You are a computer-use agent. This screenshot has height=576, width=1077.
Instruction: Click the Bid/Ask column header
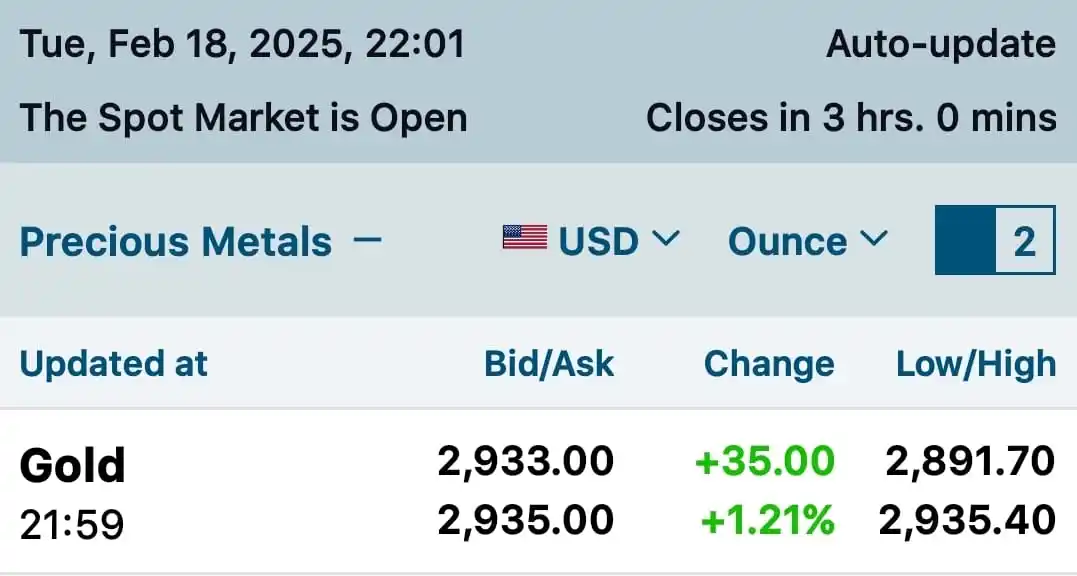[549, 364]
